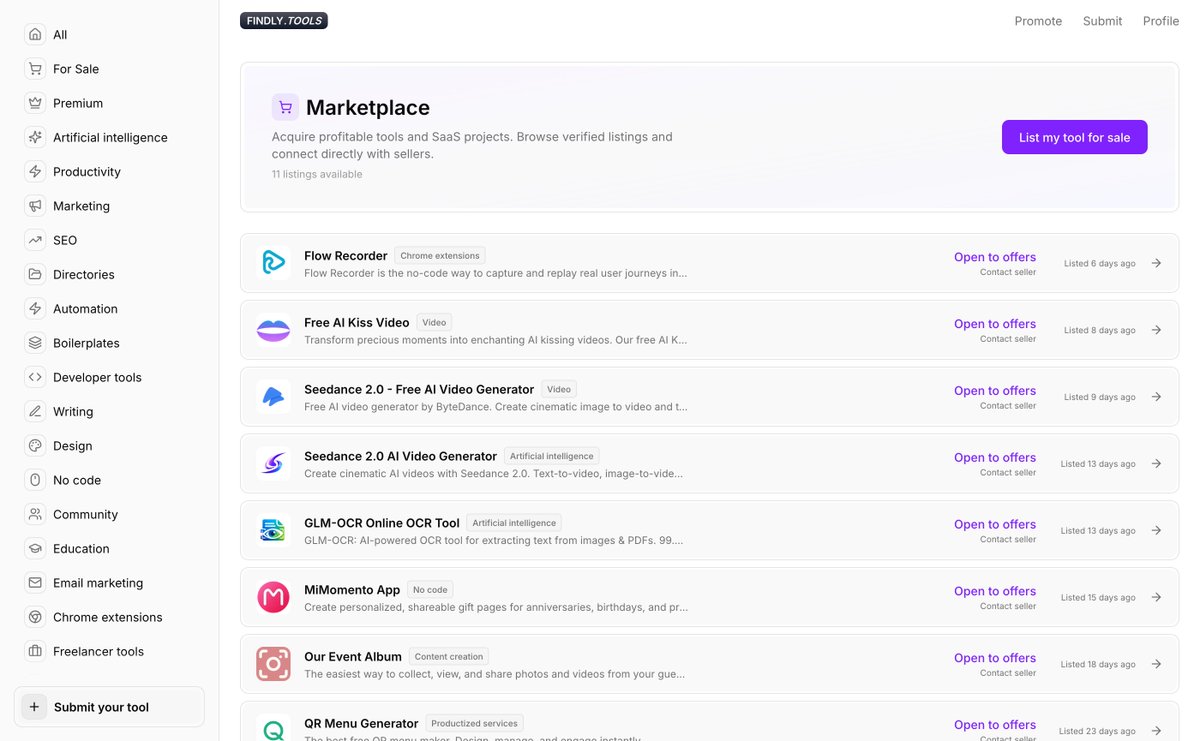The width and height of the screenshot is (1200, 741).
Task: Click the GLM-OCR Online OCR Tool logo
Action: click(x=273, y=530)
